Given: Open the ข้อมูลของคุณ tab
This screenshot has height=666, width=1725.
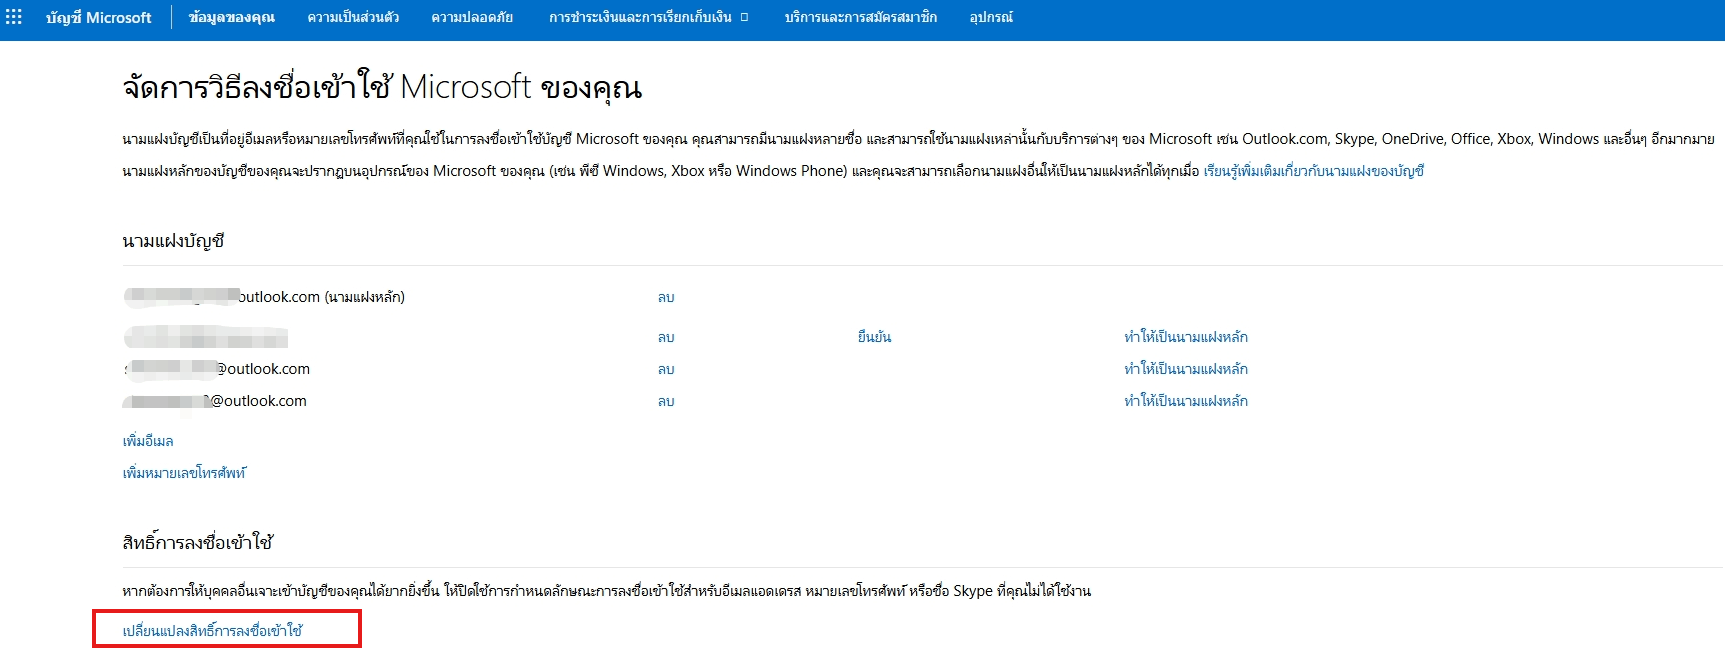Looking at the screenshot, I should pos(232,18).
